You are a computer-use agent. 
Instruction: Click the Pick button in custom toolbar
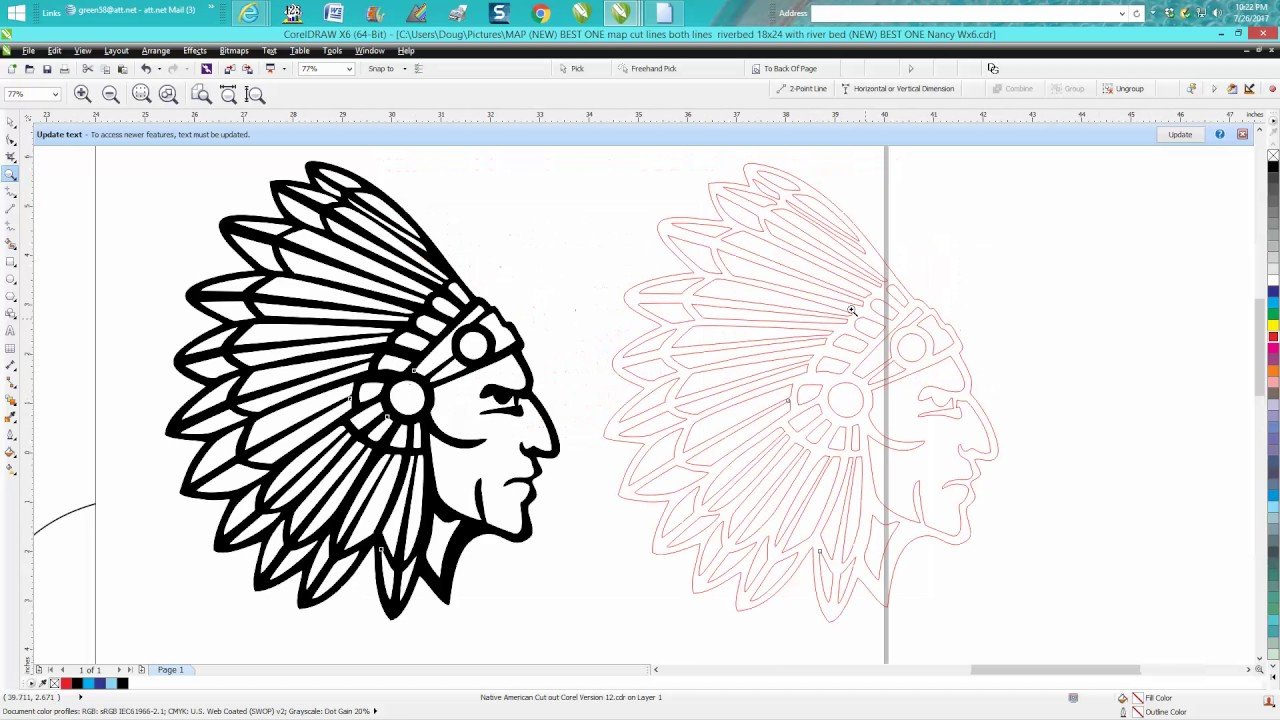(572, 69)
